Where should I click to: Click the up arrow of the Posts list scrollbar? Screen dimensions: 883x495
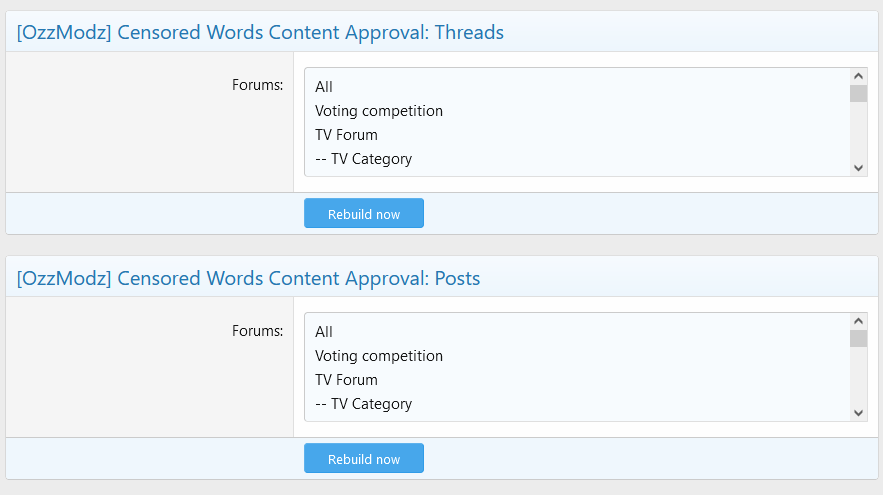[858, 321]
